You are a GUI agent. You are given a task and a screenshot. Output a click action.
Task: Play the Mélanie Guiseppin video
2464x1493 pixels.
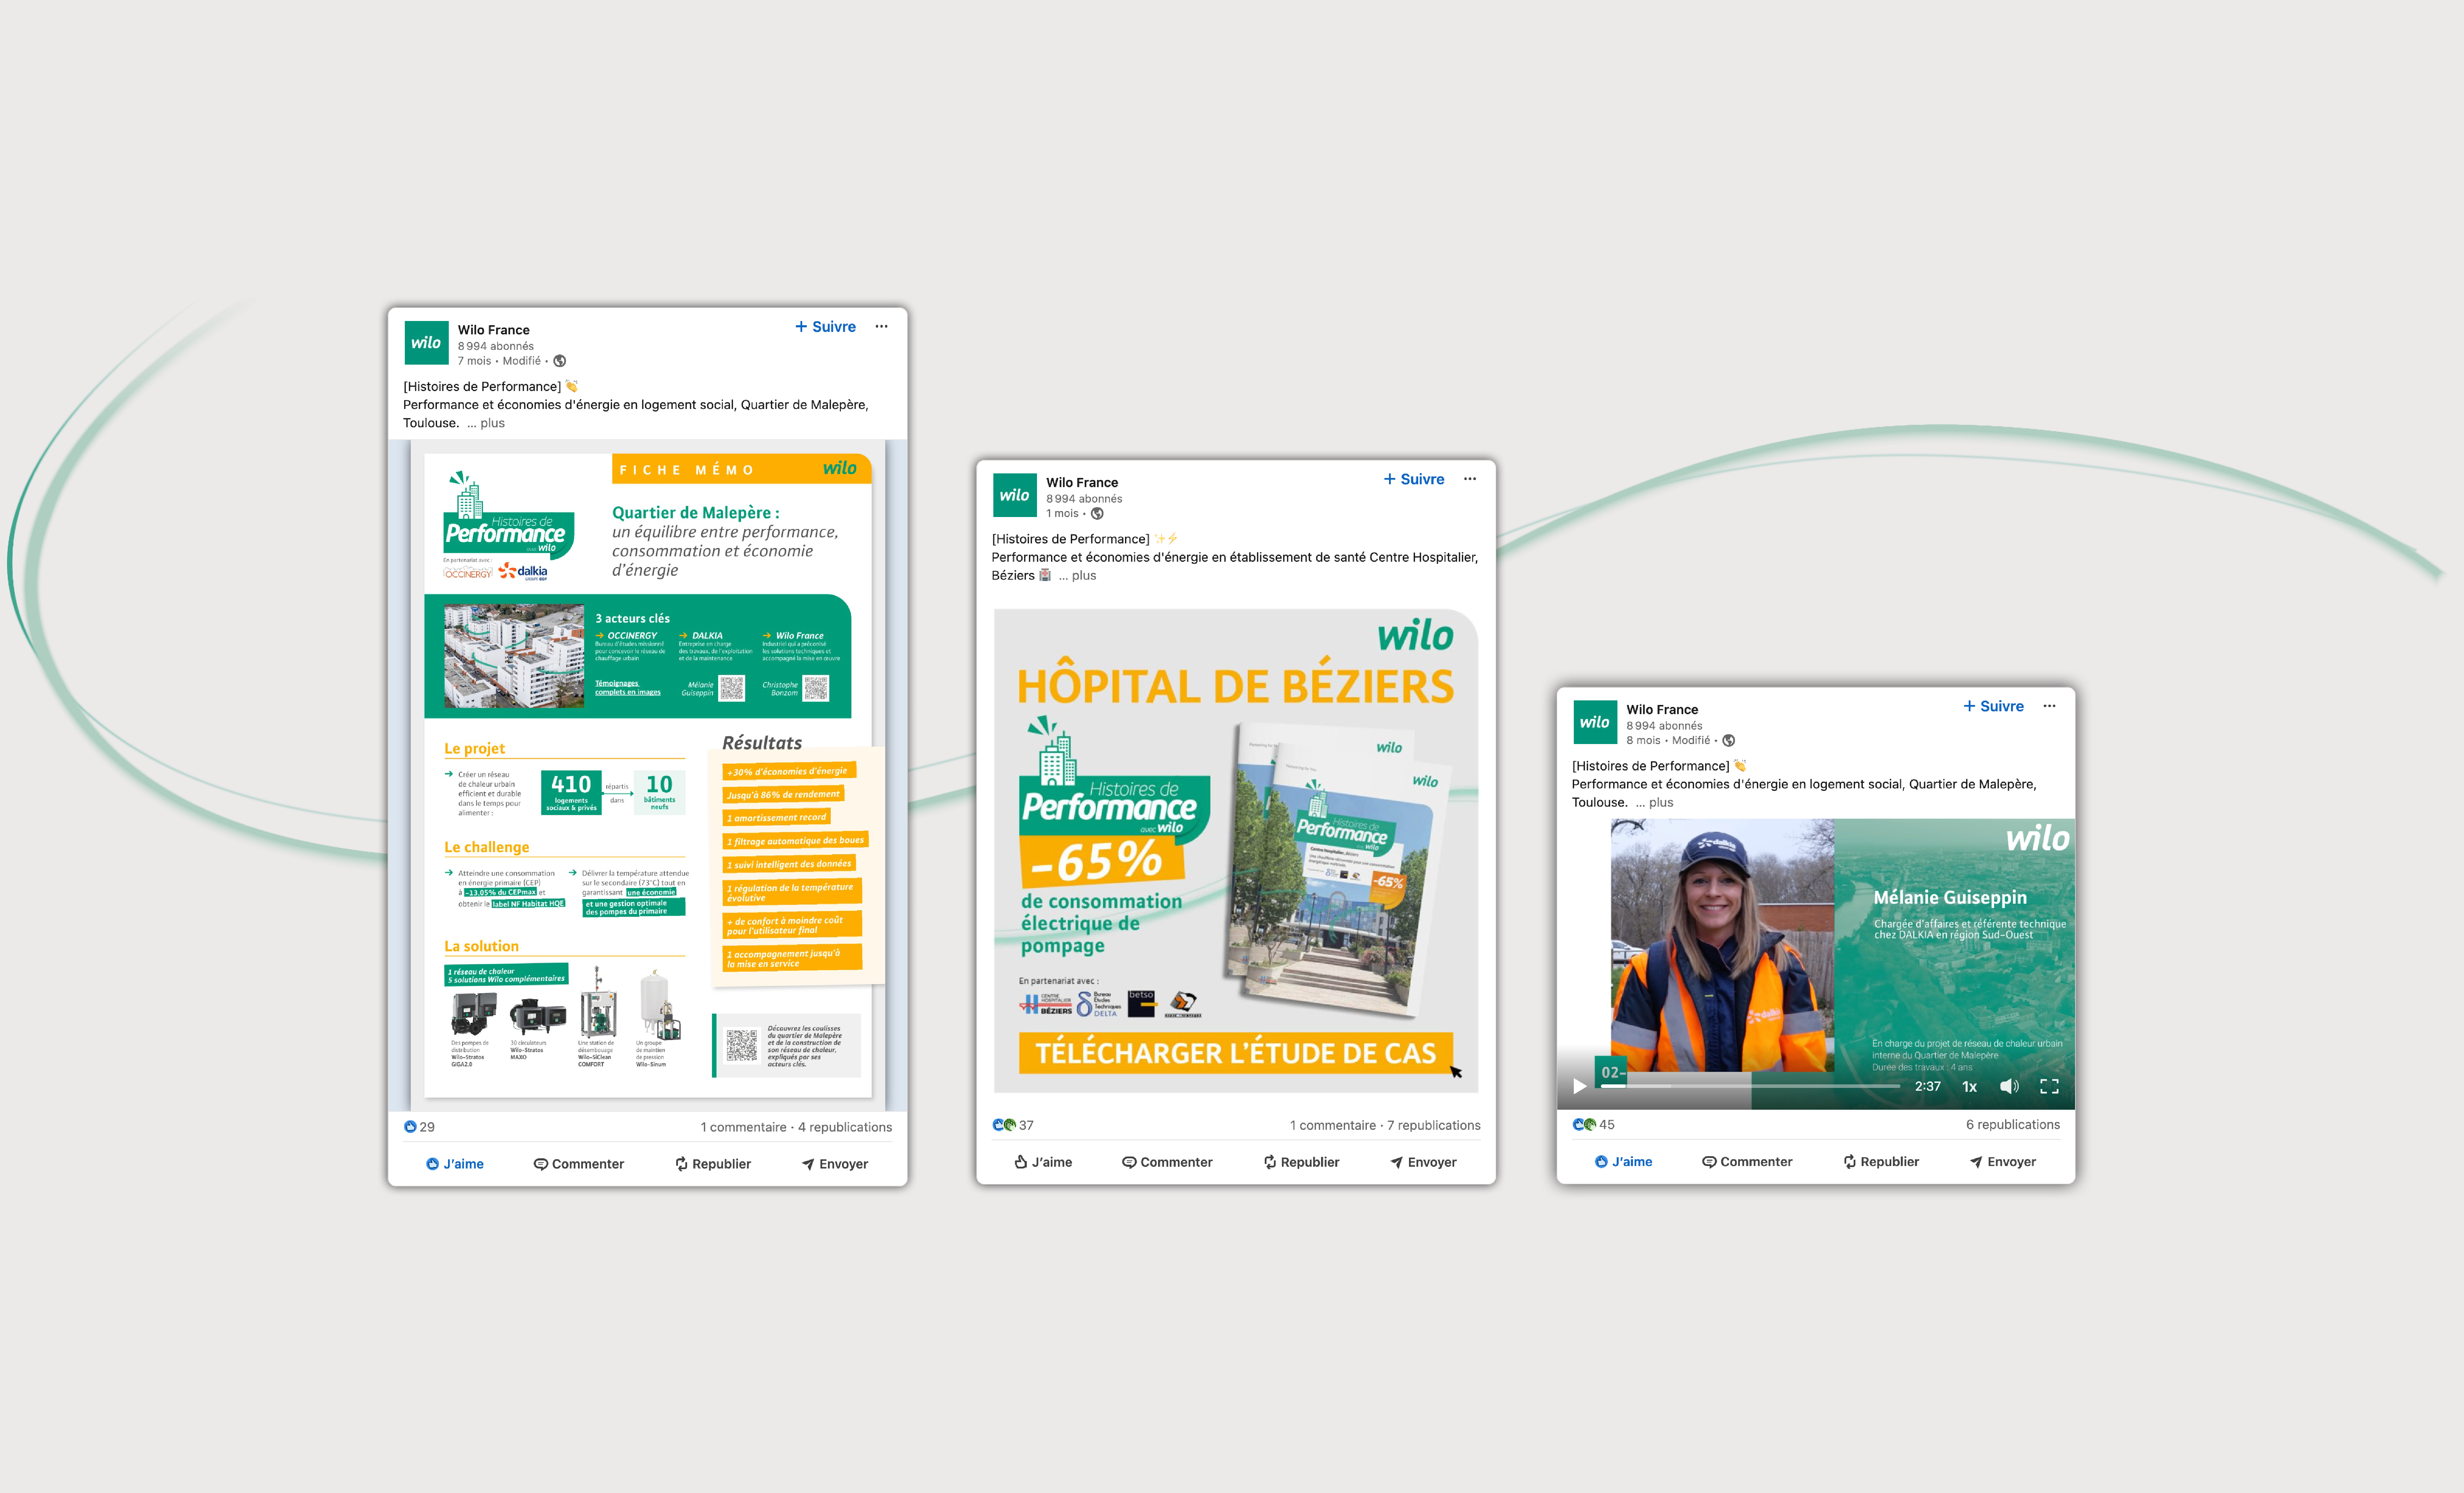1580,1086
